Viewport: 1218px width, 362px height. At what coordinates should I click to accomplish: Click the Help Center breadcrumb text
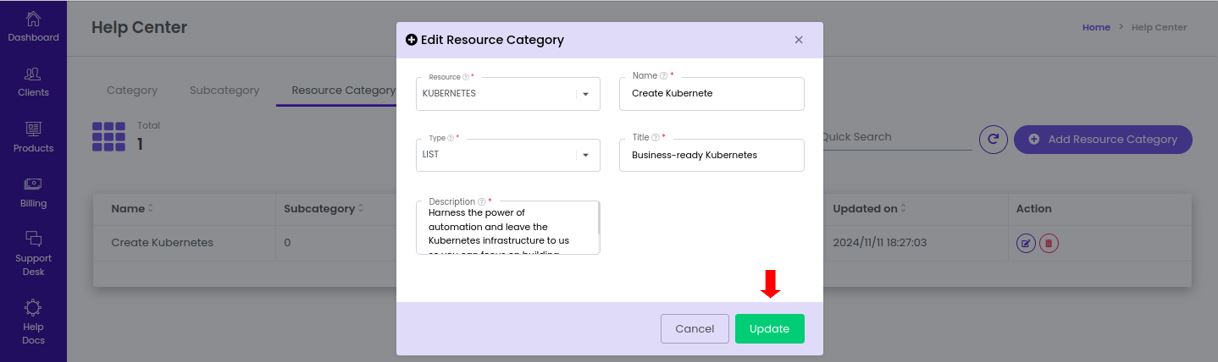click(1159, 27)
